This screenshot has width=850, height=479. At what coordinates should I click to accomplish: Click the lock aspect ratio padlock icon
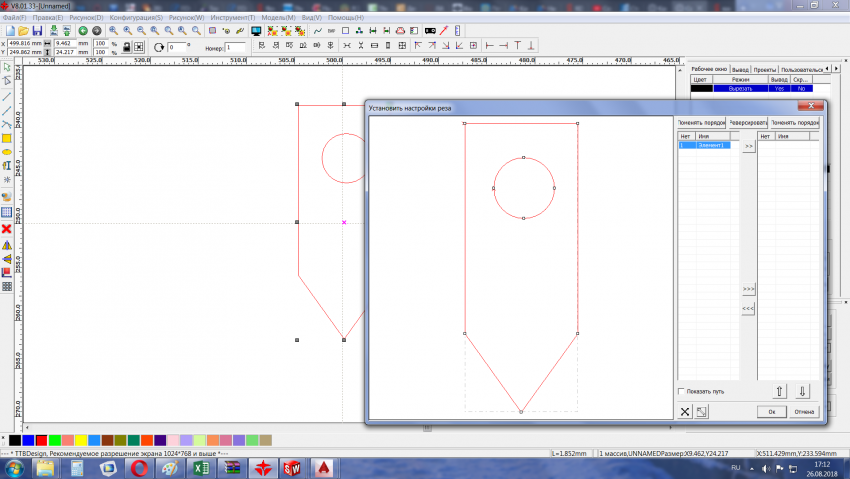click(126, 47)
